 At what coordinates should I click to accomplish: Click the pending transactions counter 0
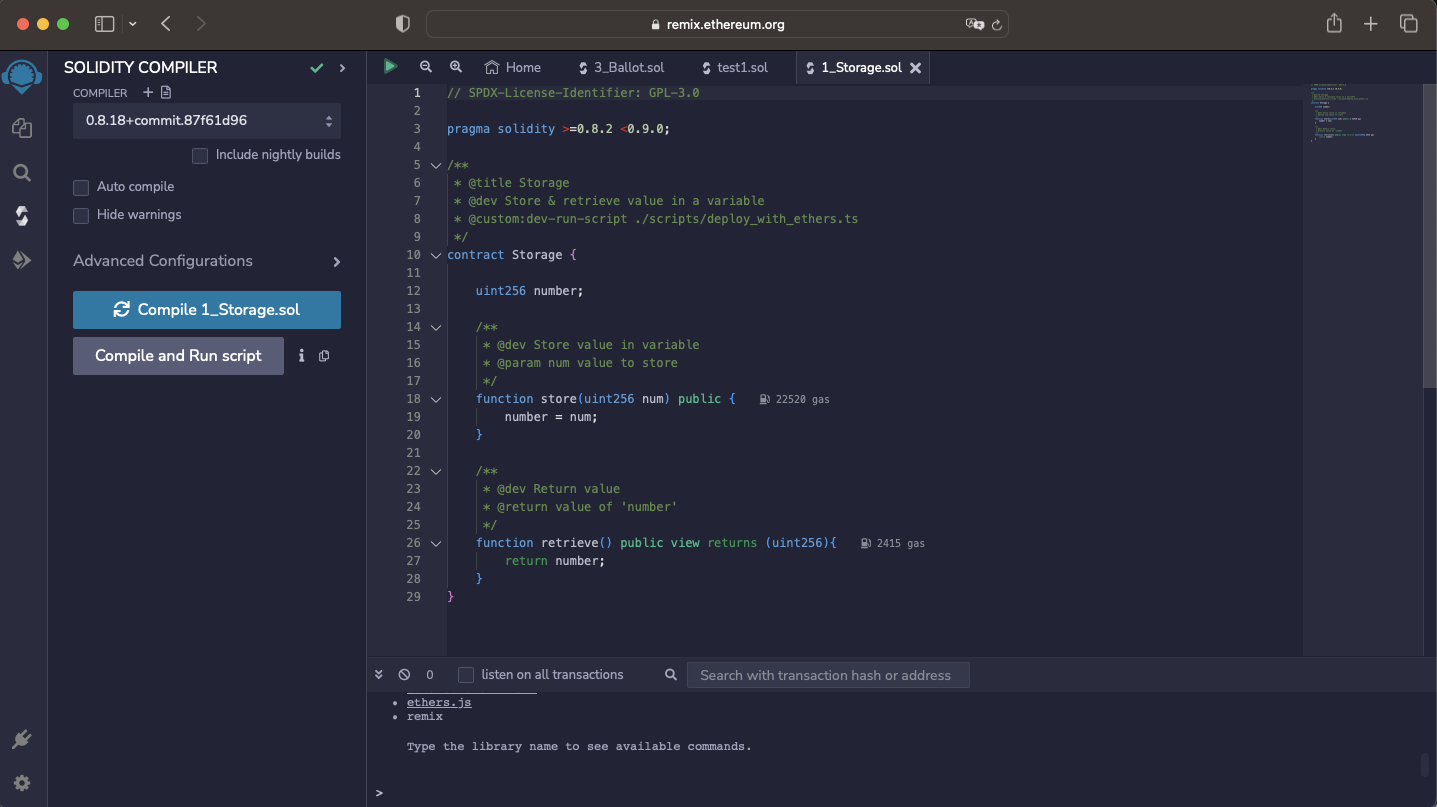pos(430,675)
